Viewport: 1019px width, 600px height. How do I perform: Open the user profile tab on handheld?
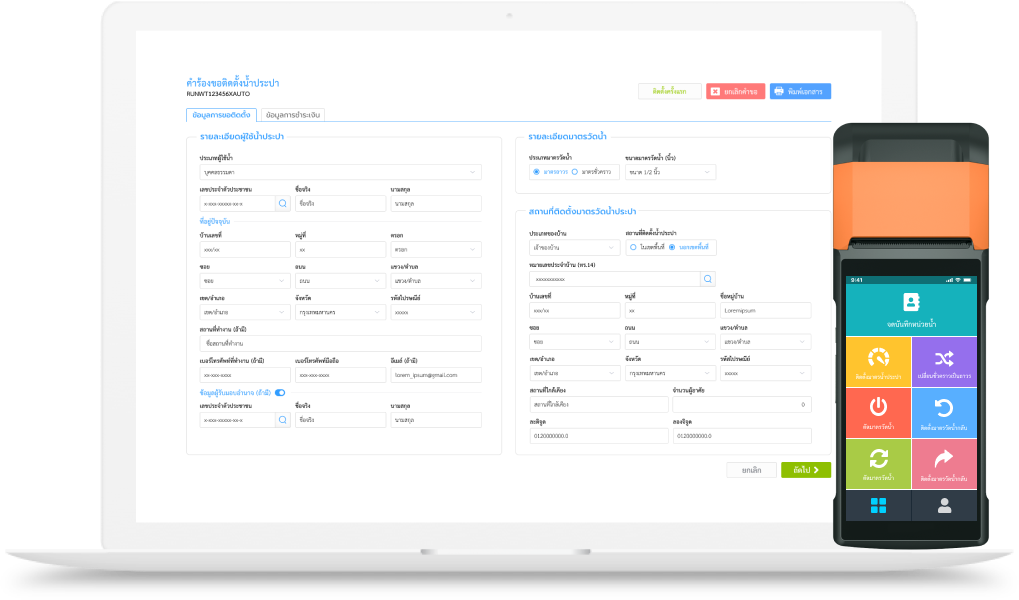(943, 505)
